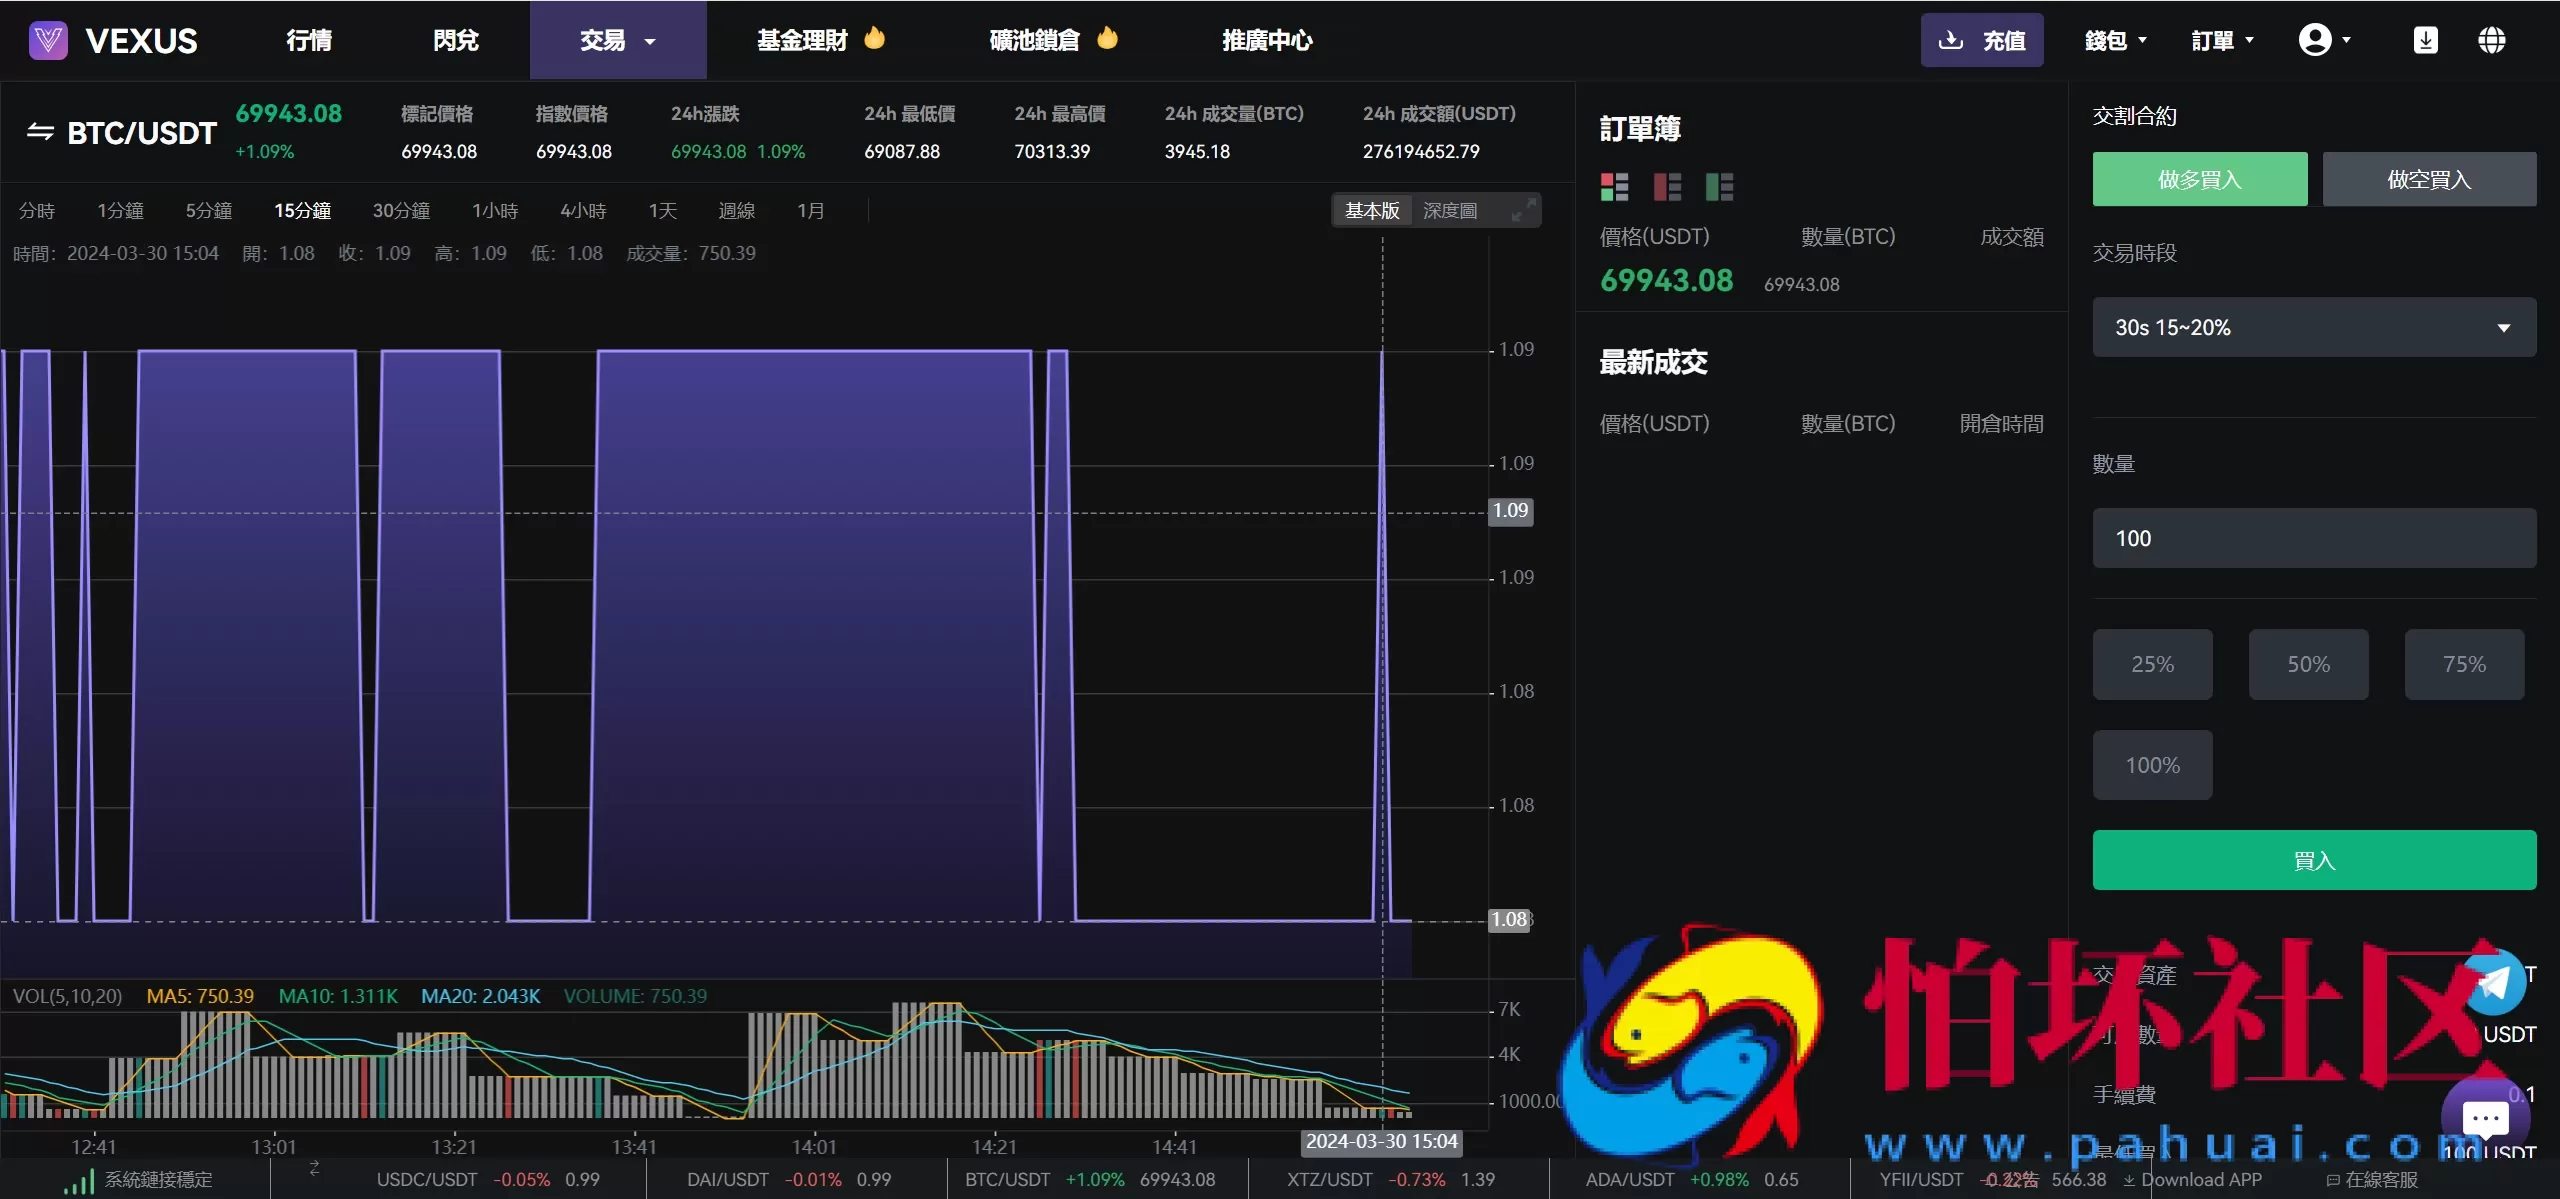Select 做多買入 long position option
The image size is (2560, 1199).
point(2199,179)
